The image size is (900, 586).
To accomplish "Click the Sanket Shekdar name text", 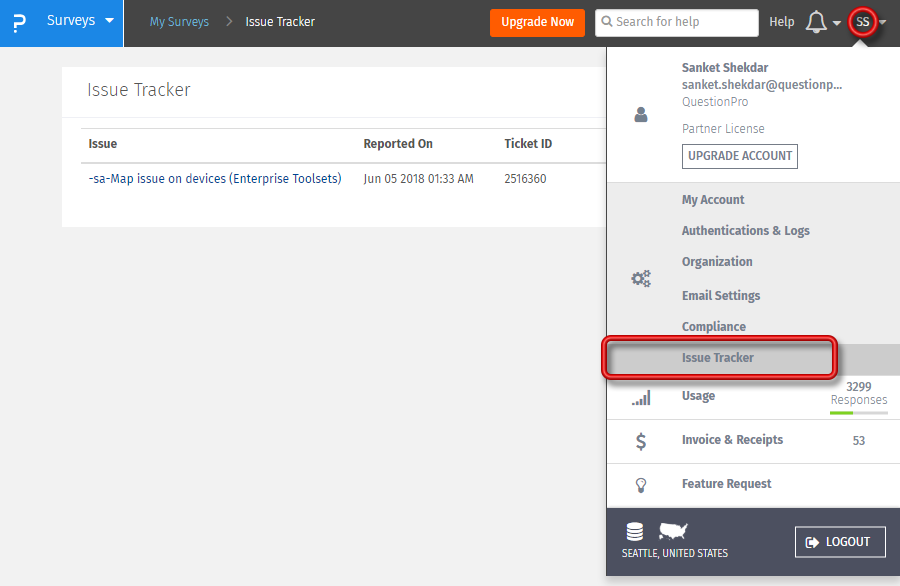I will (x=725, y=68).
